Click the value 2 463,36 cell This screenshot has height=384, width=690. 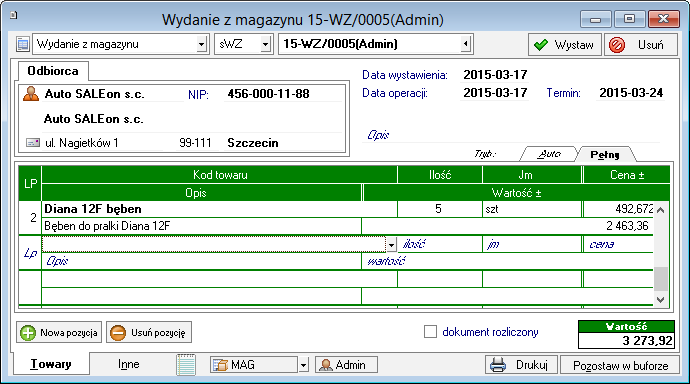pos(507,226)
